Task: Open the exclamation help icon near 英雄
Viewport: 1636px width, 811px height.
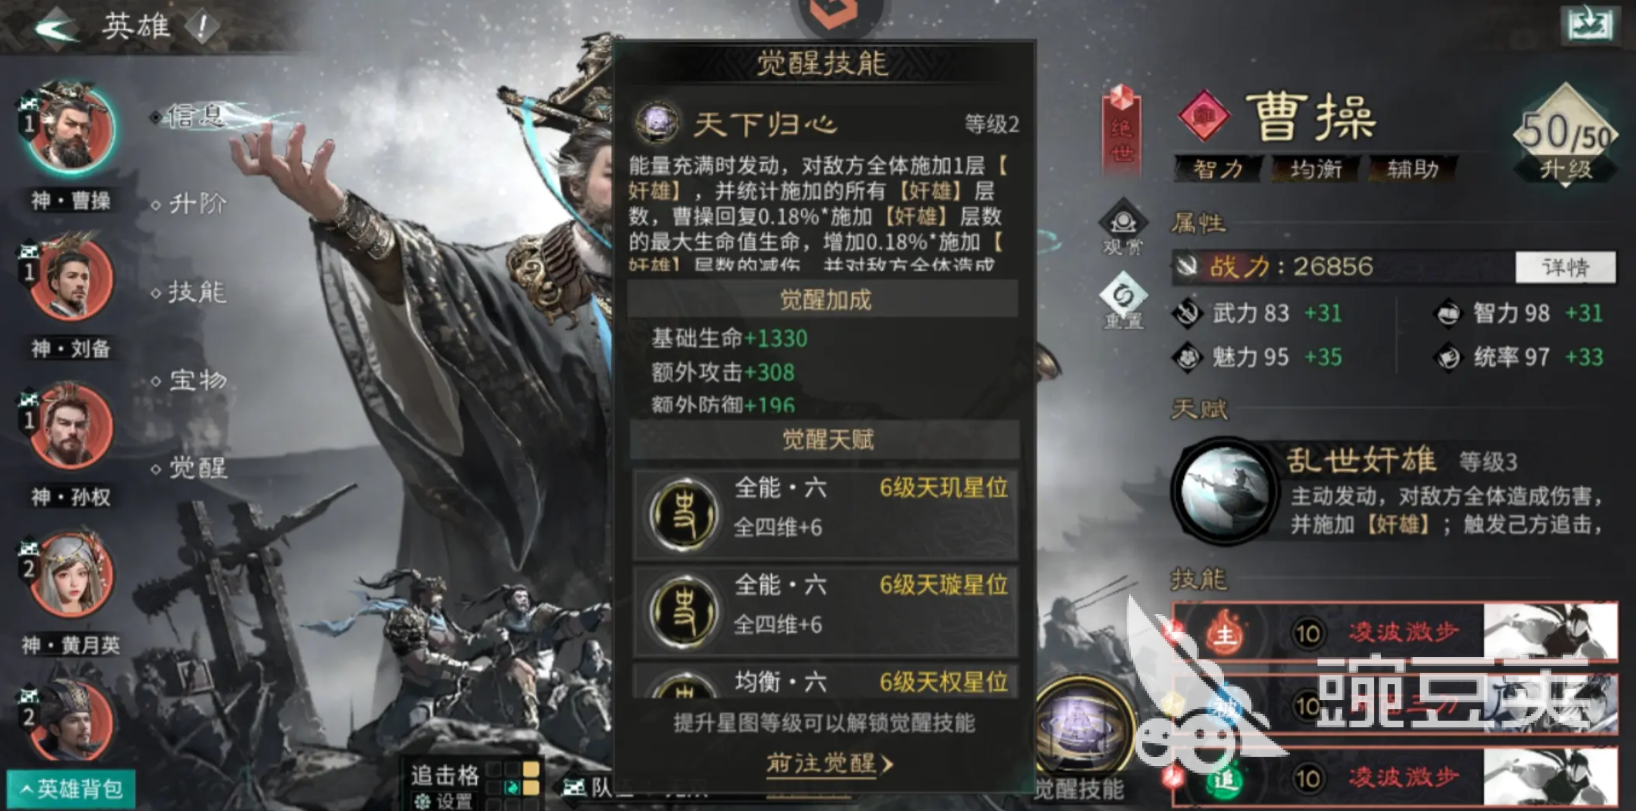Action: tap(201, 27)
